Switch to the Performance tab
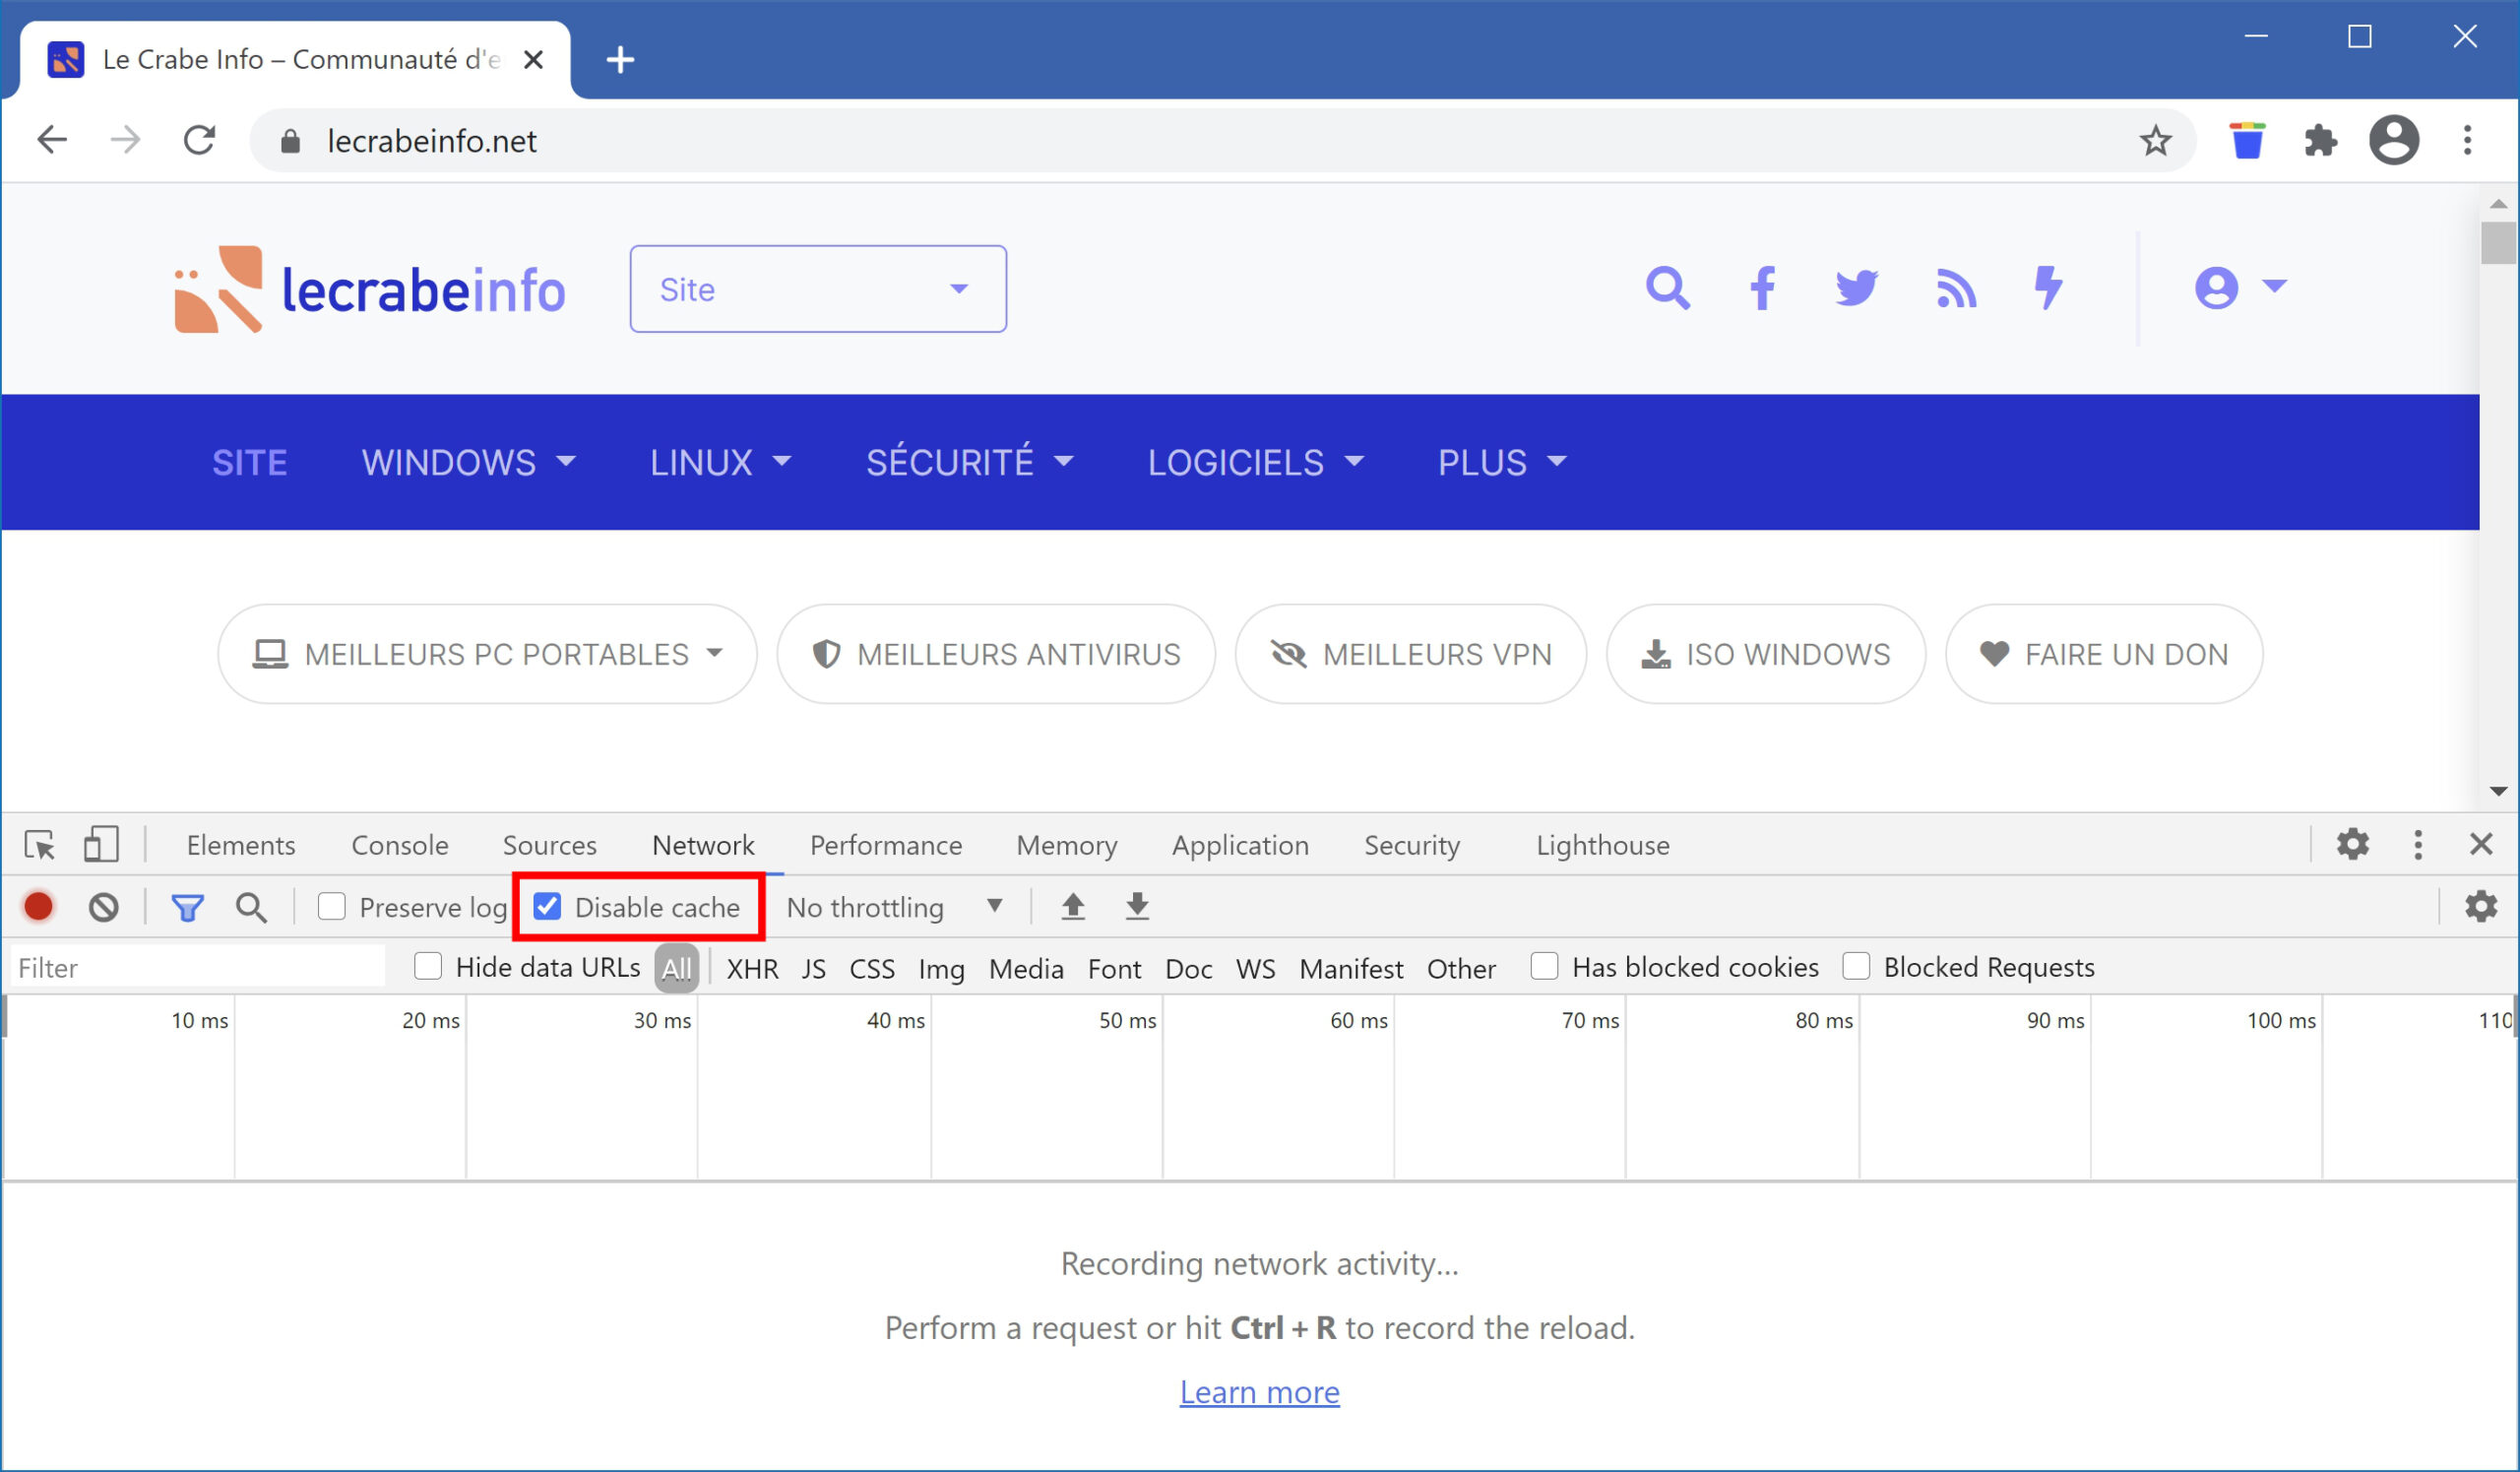Viewport: 2520px width, 1472px height. (886, 846)
